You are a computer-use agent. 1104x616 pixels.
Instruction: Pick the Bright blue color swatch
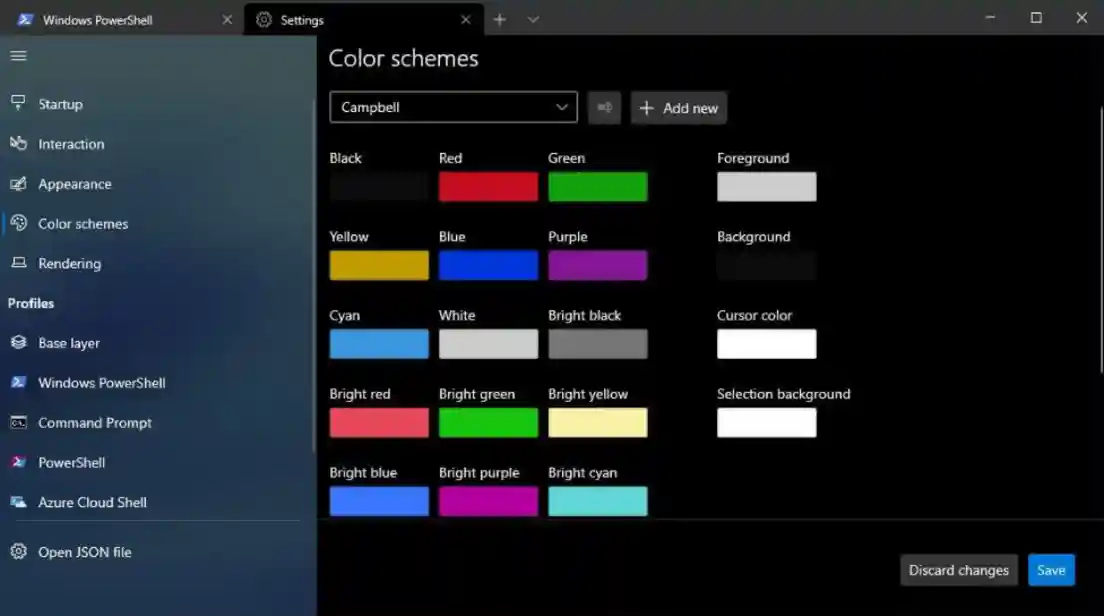tap(379, 501)
